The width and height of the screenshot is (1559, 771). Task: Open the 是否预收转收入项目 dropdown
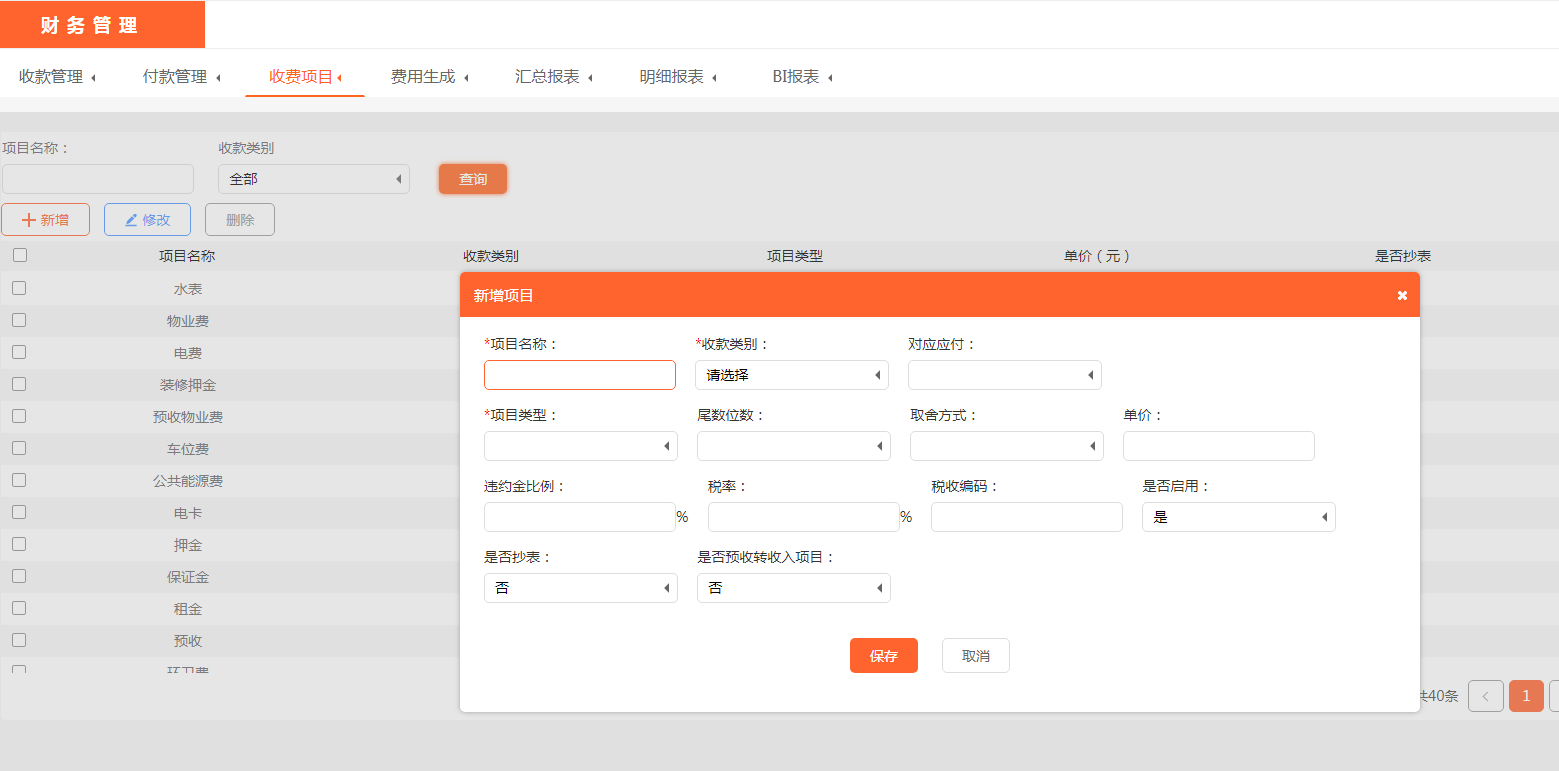click(x=793, y=588)
